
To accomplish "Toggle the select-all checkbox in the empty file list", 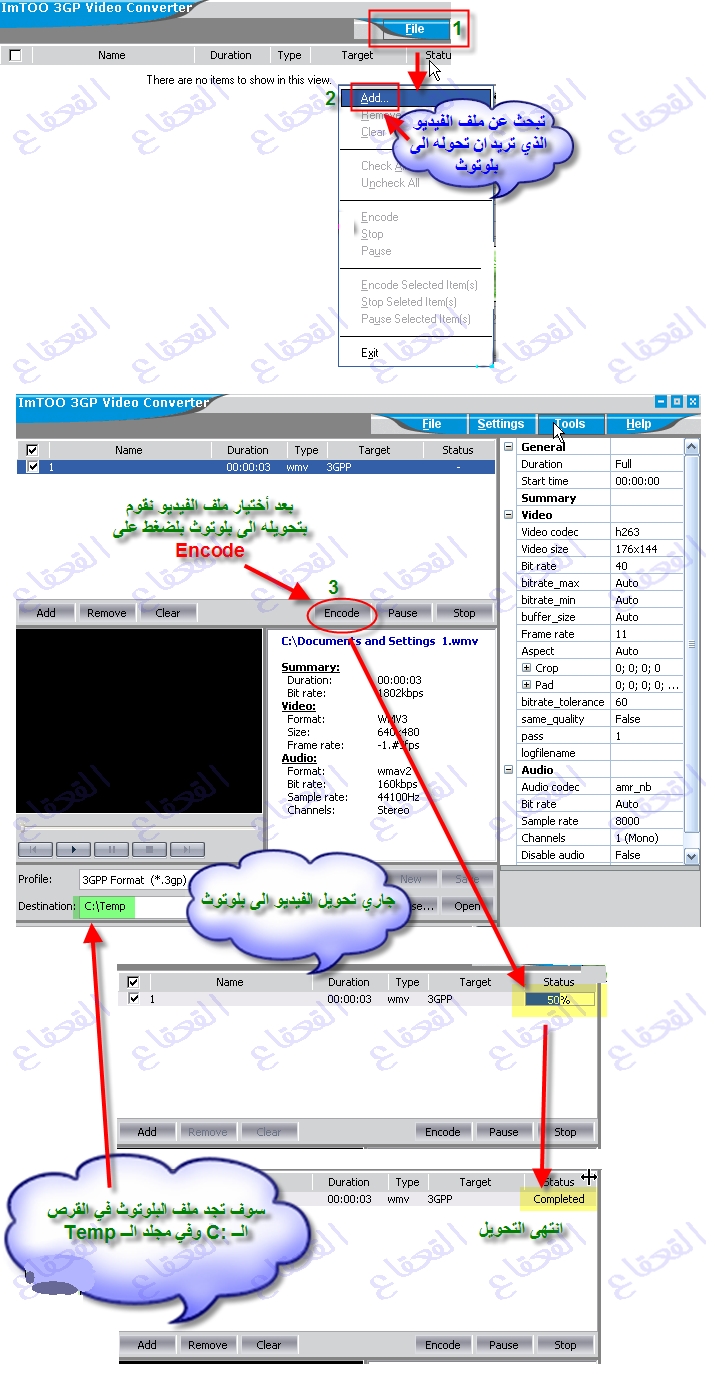I will pyautogui.click(x=15, y=56).
